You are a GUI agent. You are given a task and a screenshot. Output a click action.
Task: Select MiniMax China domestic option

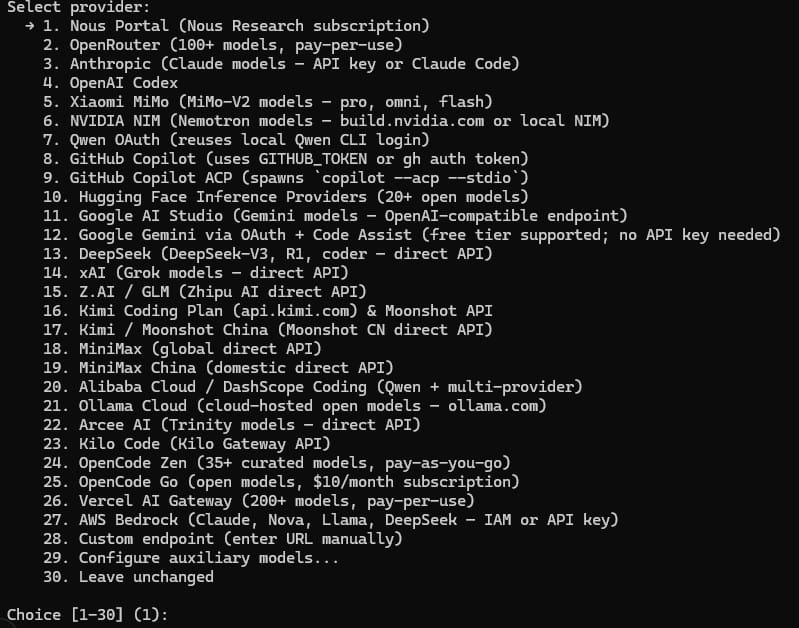(x=218, y=368)
